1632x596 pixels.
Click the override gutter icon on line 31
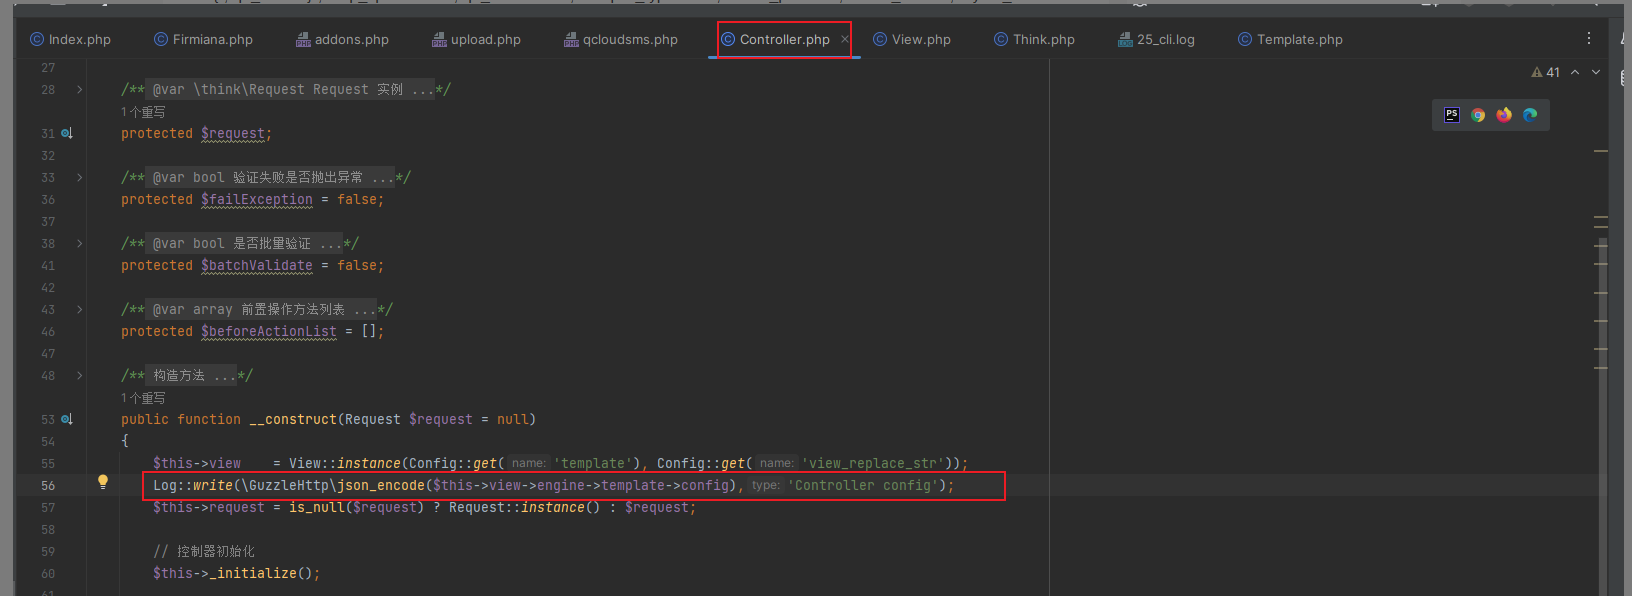point(67,133)
